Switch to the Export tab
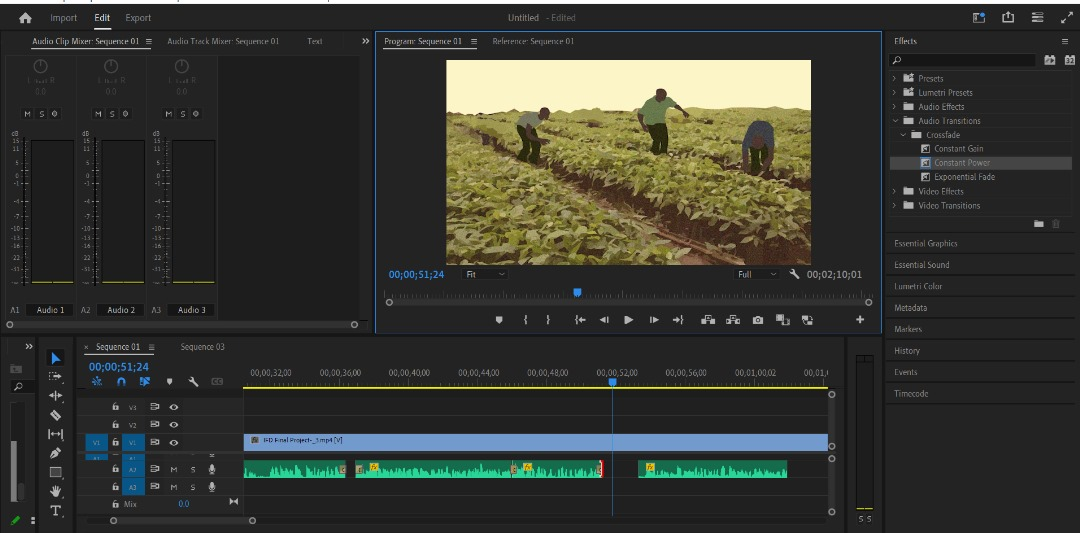Viewport: 1080px width, 533px height. [x=138, y=18]
